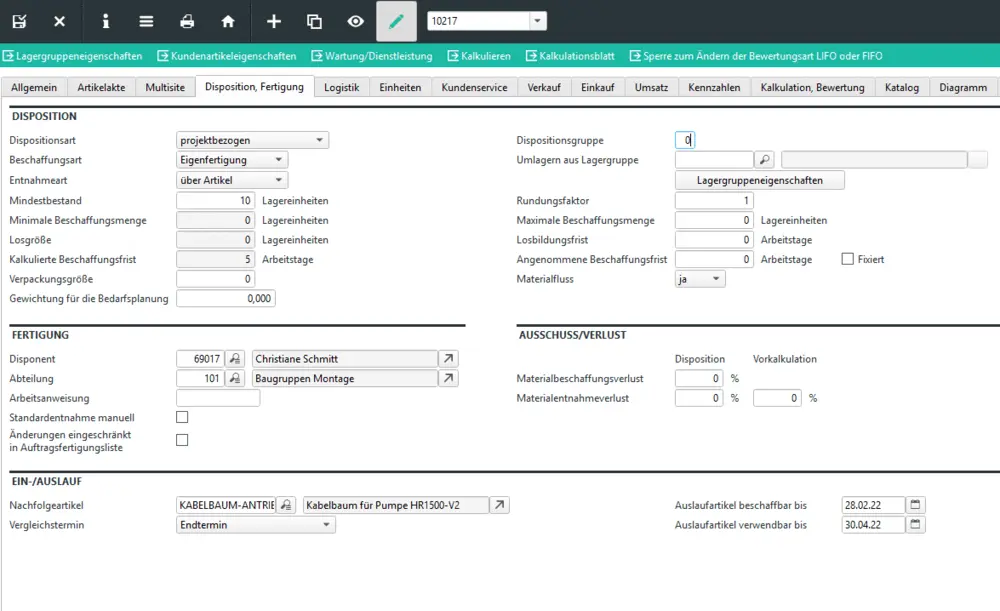Open Kalkulationsblatt link
Viewport: 1000px width, 611px height.
570,56
